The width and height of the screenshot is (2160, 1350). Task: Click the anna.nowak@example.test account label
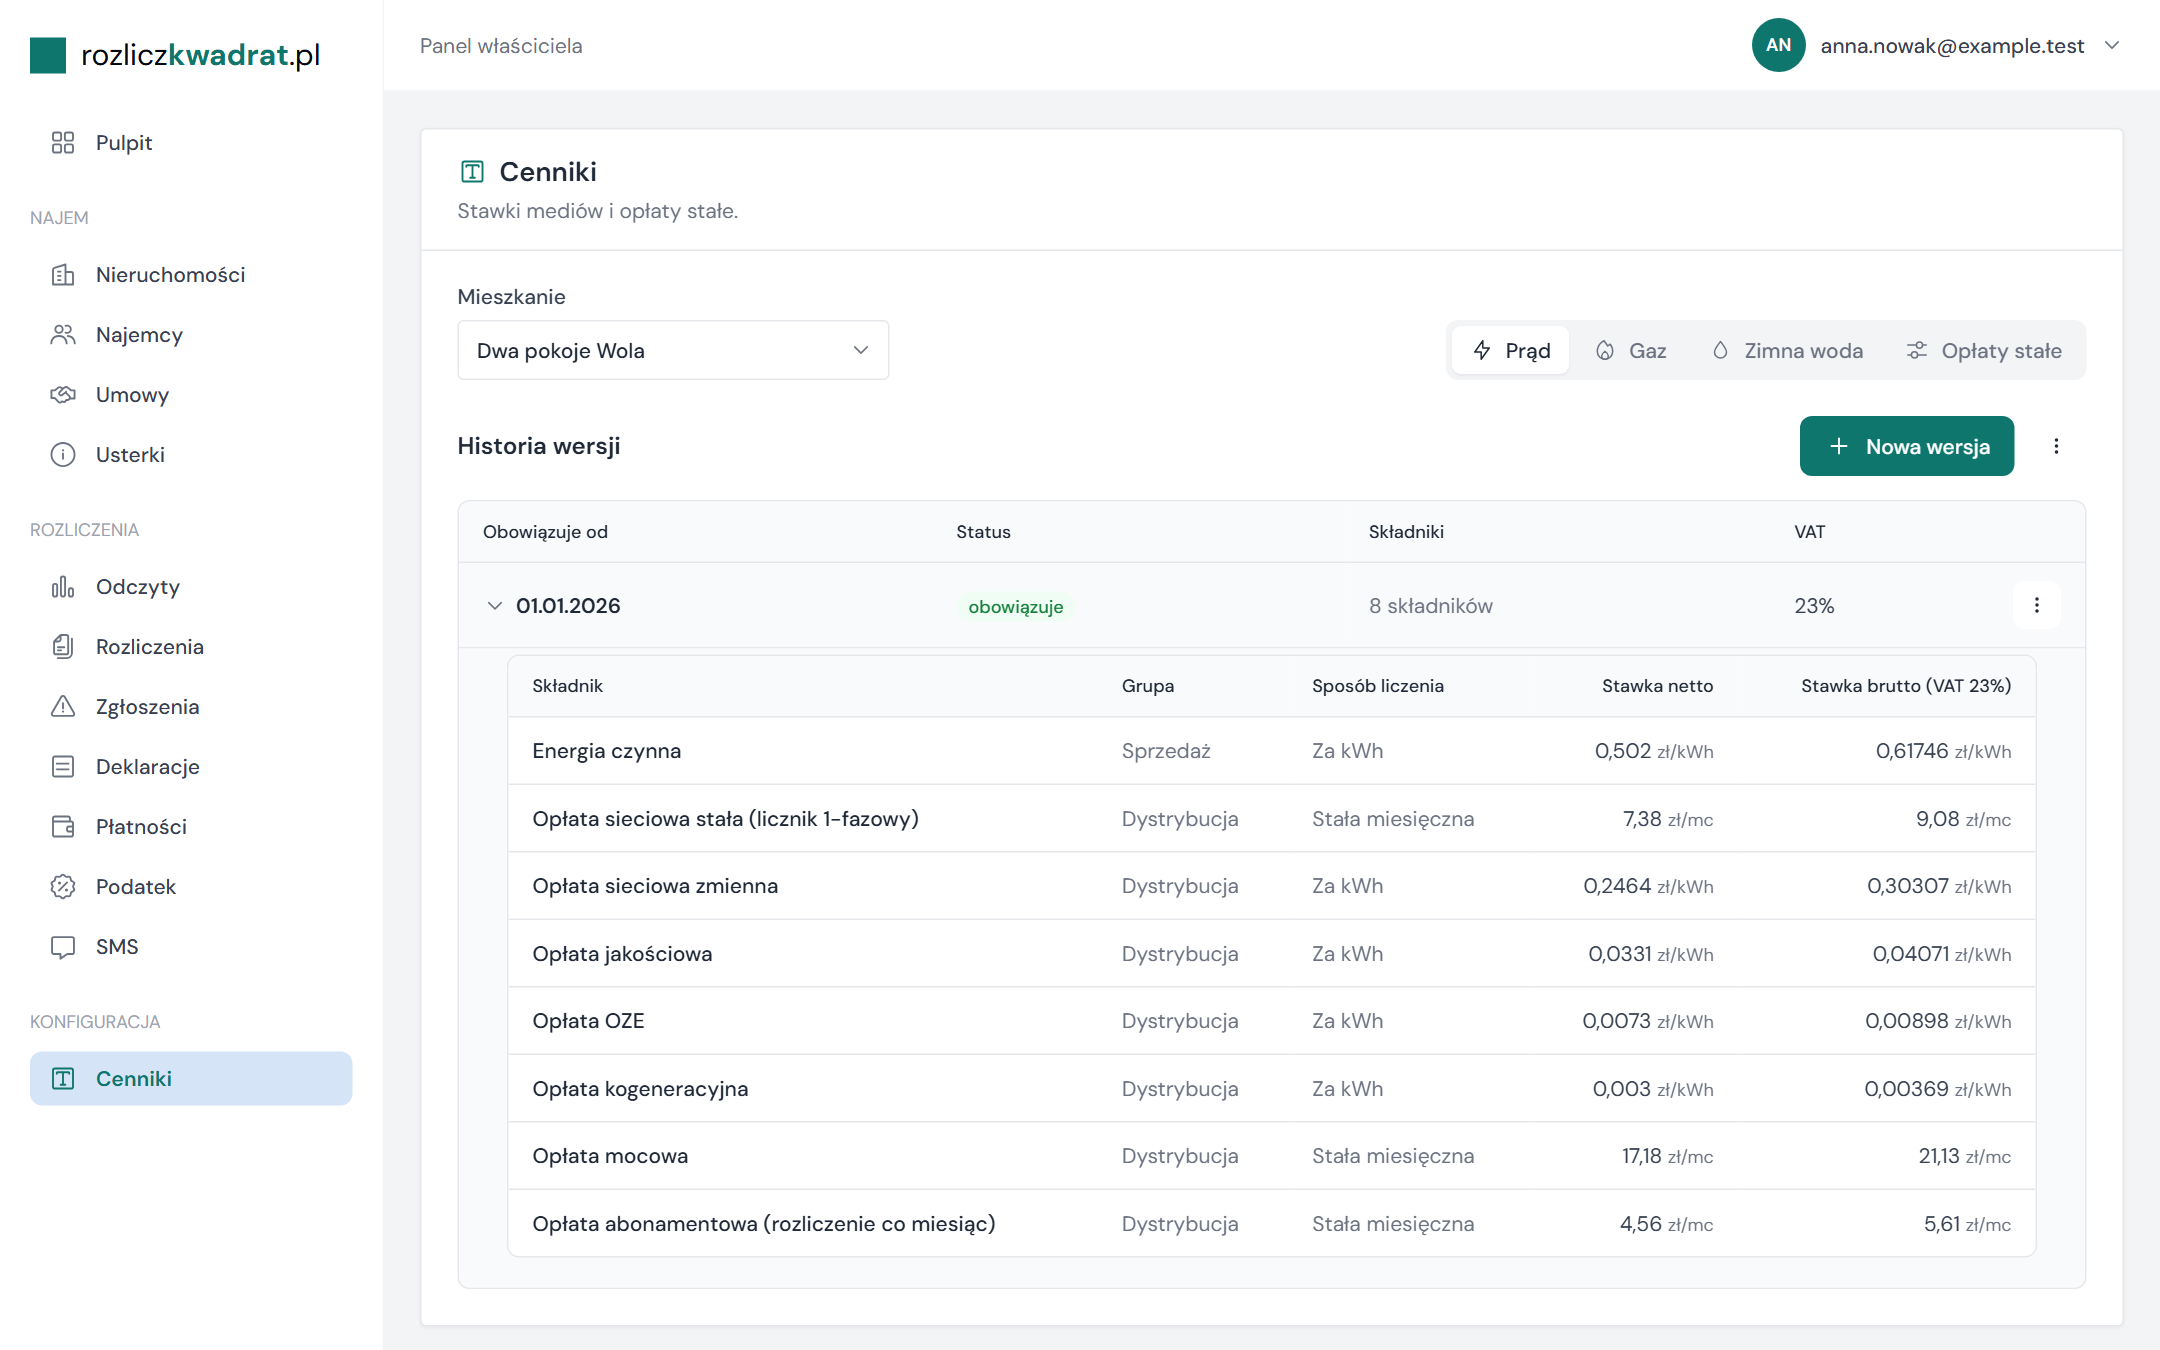pyautogui.click(x=1952, y=46)
